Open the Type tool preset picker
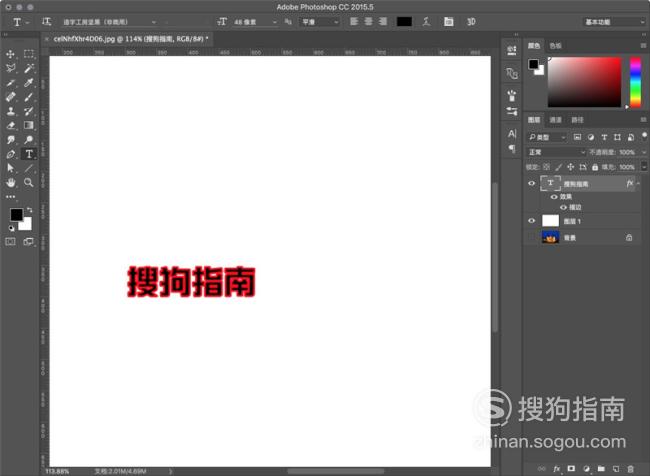 [x=20, y=22]
